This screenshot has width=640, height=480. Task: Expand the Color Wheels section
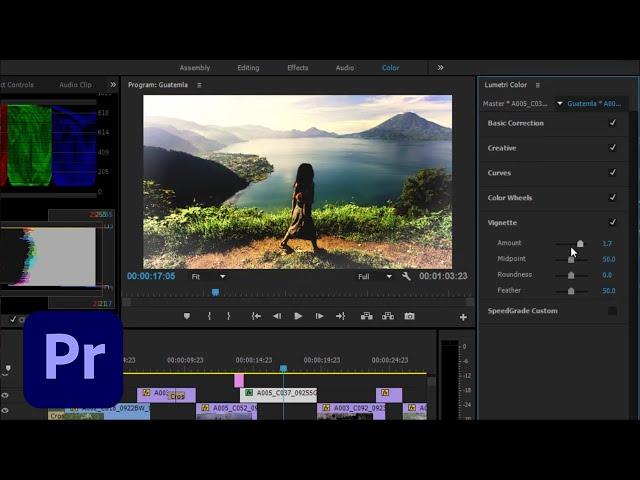pyautogui.click(x=510, y=198)
